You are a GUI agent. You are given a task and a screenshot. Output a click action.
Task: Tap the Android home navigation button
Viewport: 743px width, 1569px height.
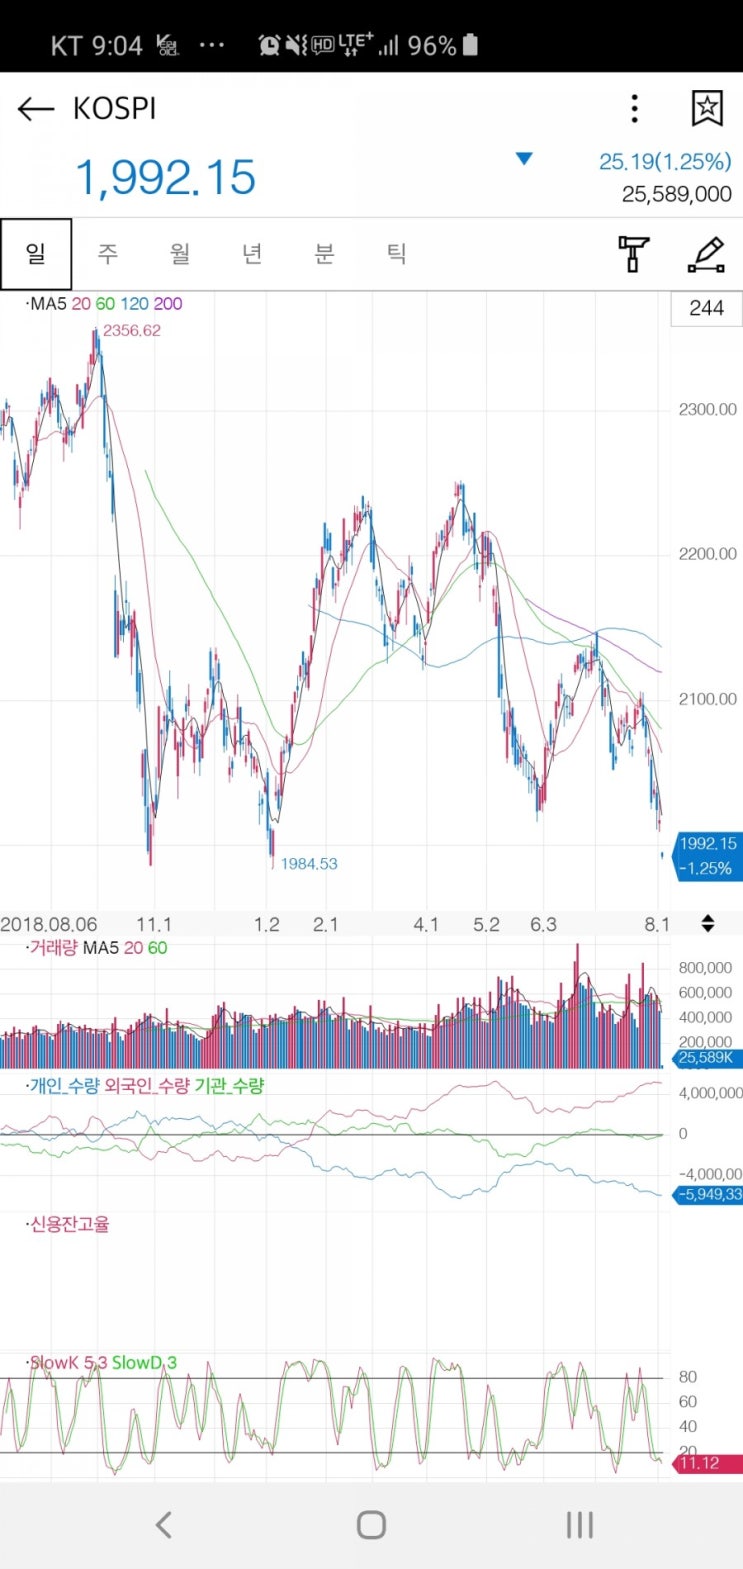371,1524
